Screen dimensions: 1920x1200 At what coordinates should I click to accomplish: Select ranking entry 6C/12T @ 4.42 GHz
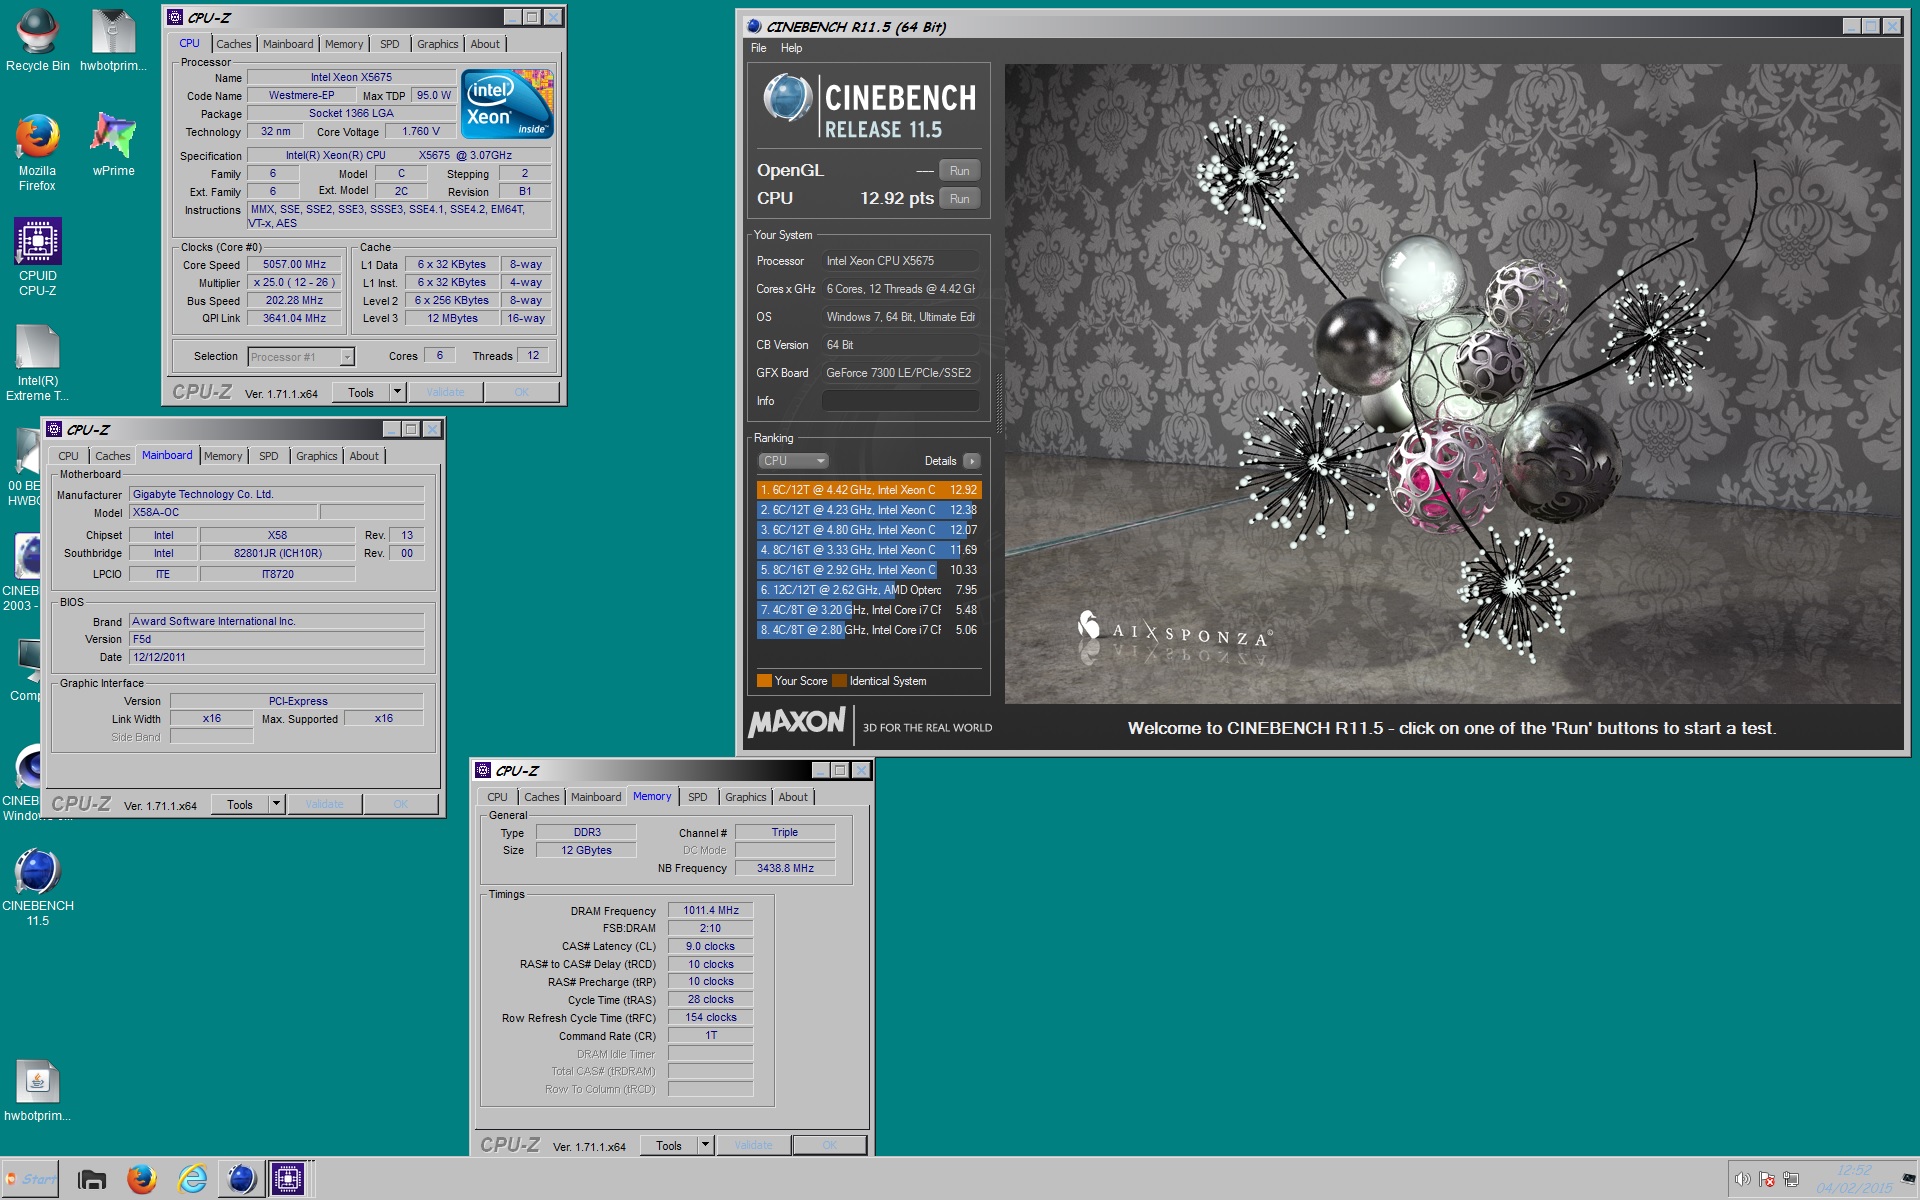869,490
